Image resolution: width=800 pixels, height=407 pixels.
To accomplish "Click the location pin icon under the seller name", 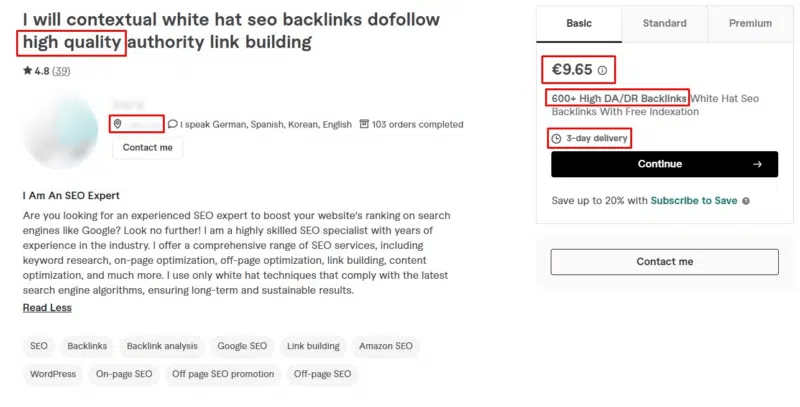I will [x=118, y=124].
